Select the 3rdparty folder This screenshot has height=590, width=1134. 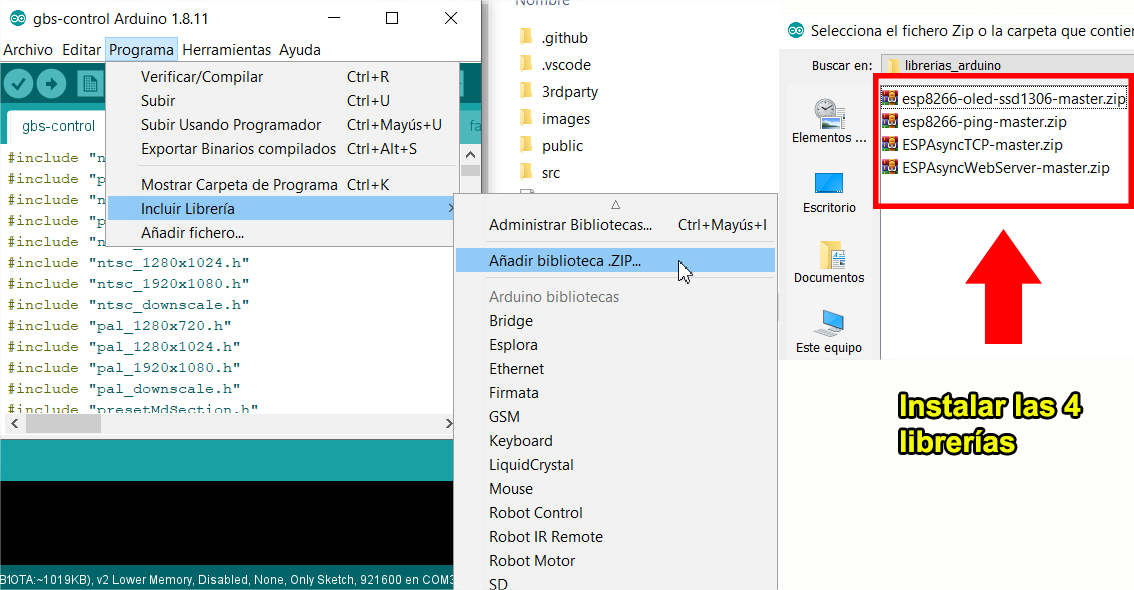[569, 92]
